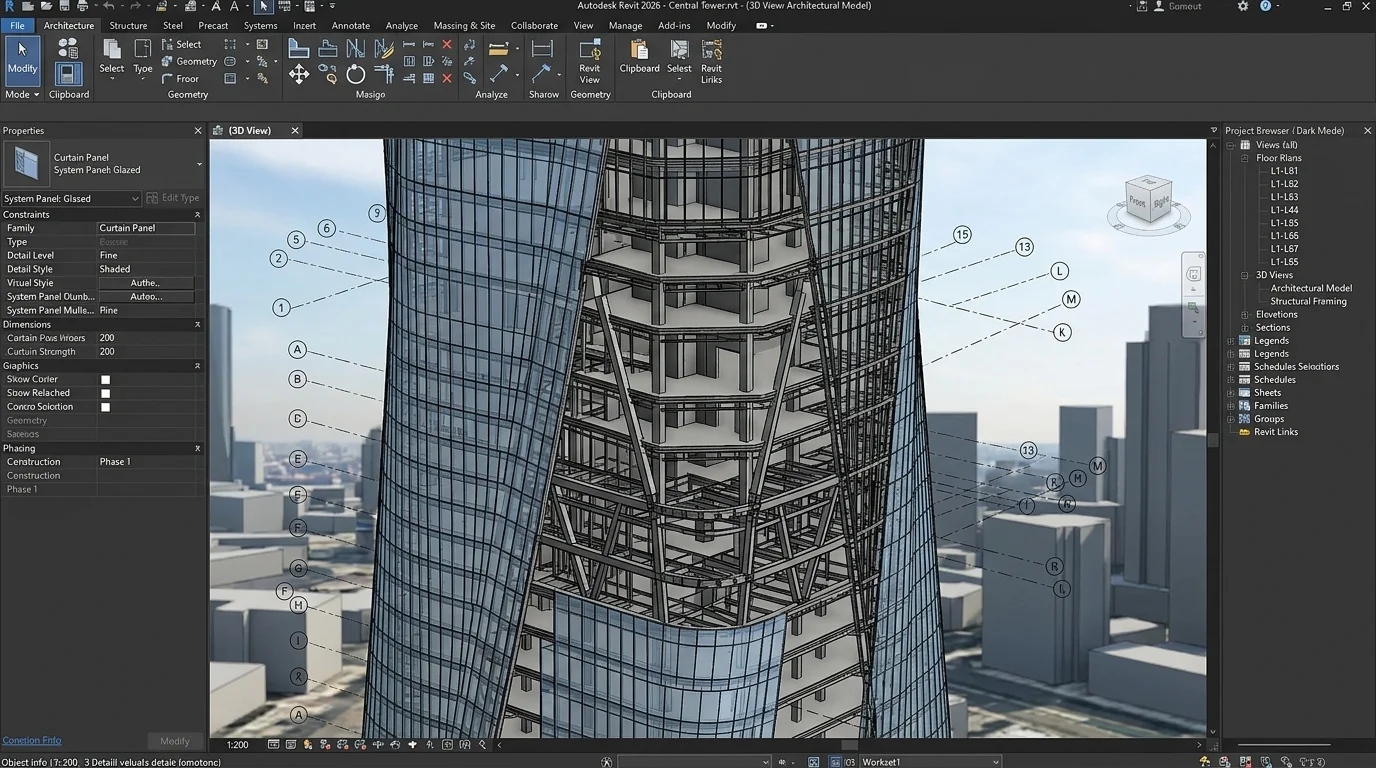This screenshot has width=1376, height=768.
Task: Expand the Sheets node in Project Browser
Action: click(x=1231, y=393)
